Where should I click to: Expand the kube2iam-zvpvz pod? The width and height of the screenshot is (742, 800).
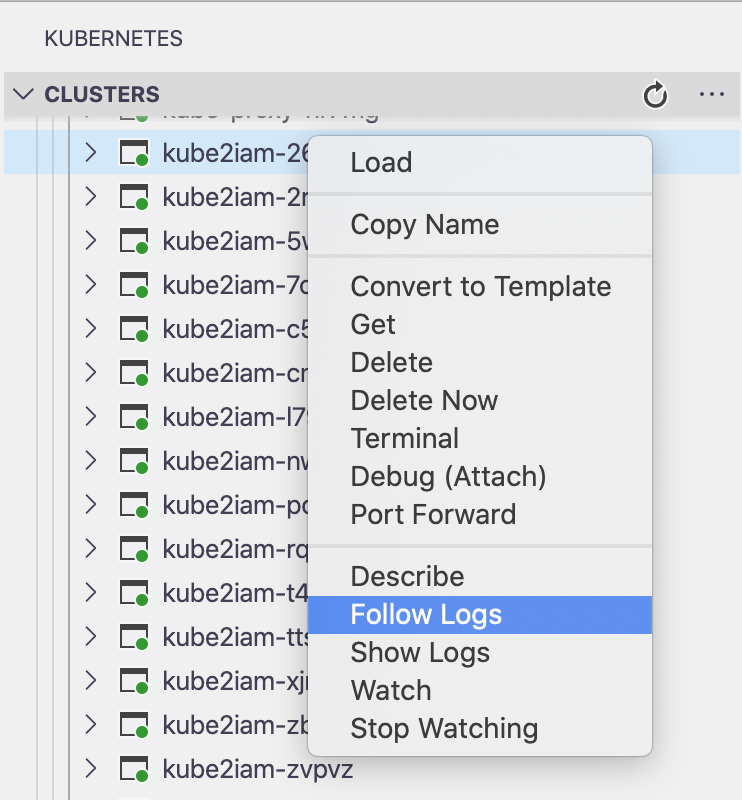pyautogui.click(x=90, y=769)
